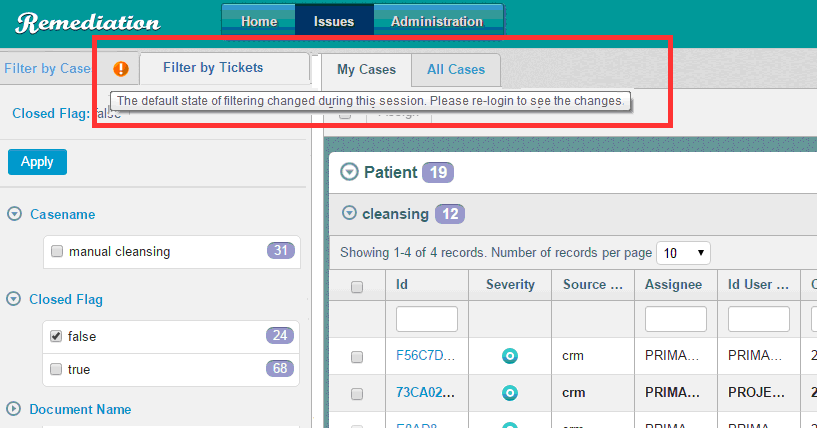Select the Filter by Tickets tab
This screenshot has width=817, height=428.
(x=213, y=68)
